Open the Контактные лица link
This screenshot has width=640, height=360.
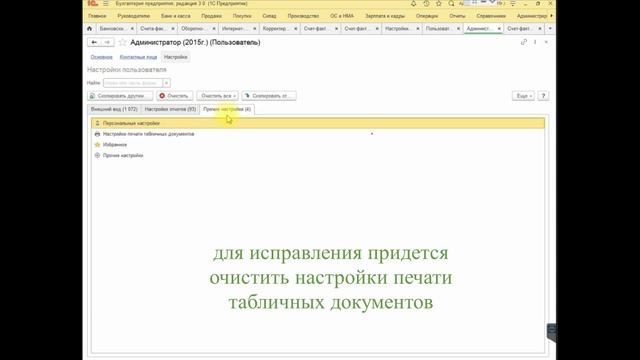click(138, 57)
